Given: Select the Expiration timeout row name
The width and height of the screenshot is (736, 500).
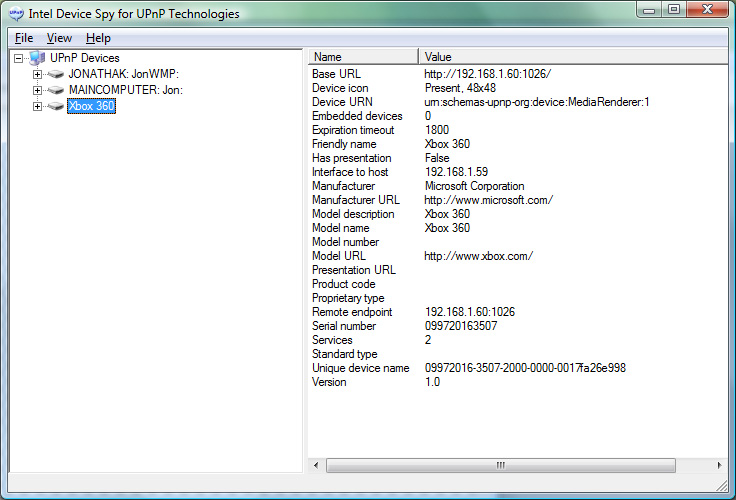Looking at the screenshot, I should 353,130.
